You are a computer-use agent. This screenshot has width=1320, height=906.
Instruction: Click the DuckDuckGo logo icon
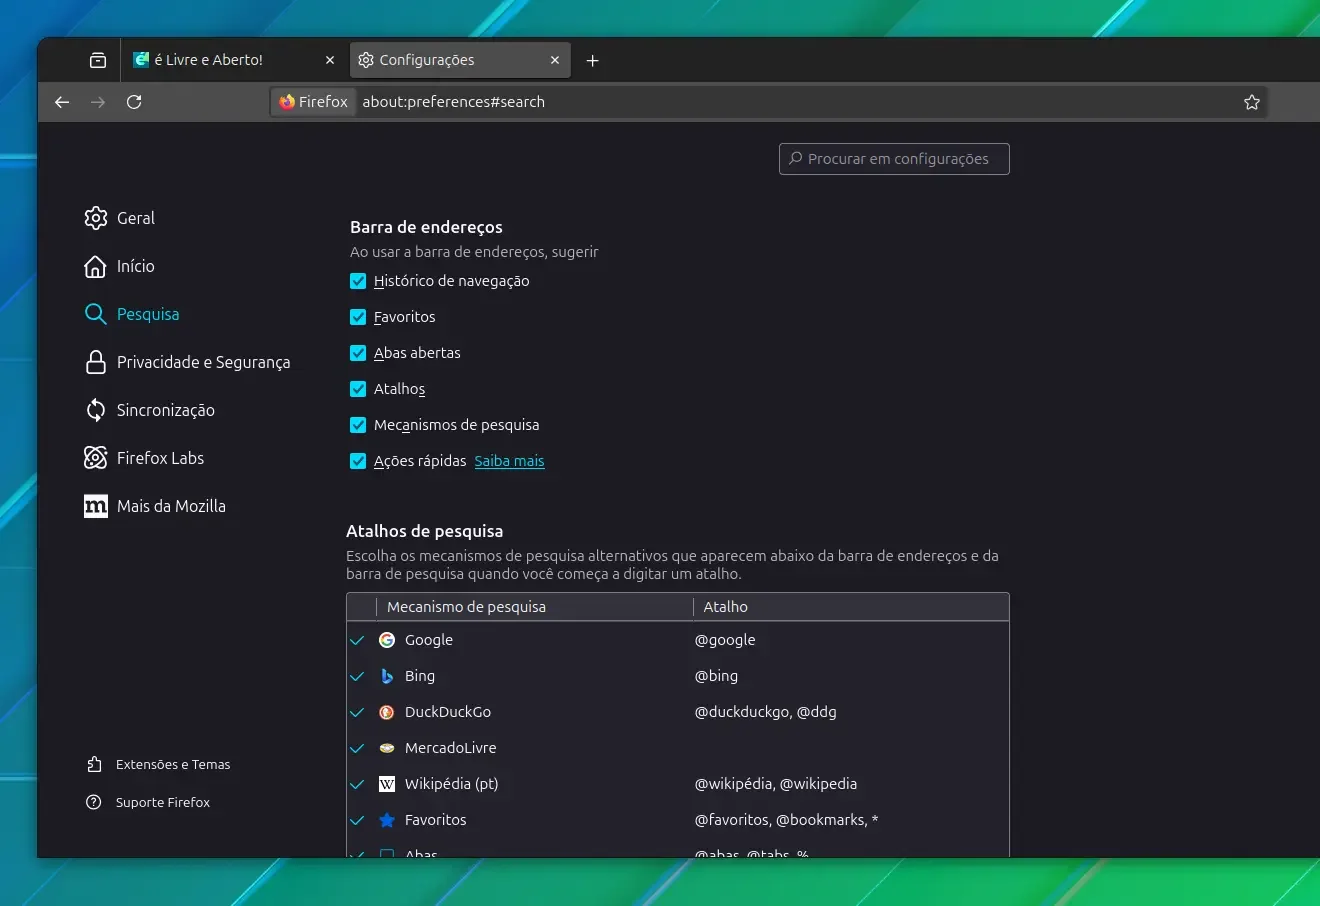pos(387,712)
